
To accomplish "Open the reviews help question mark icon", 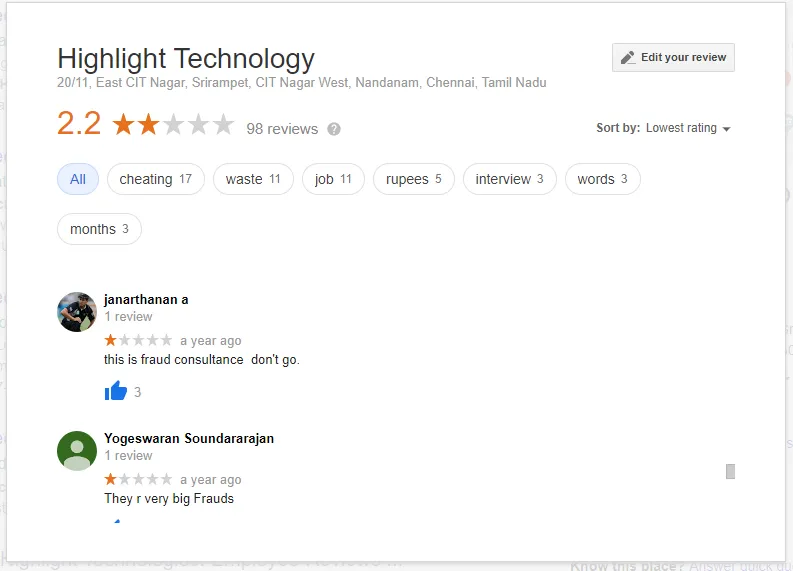I will (x=334, y=129).
